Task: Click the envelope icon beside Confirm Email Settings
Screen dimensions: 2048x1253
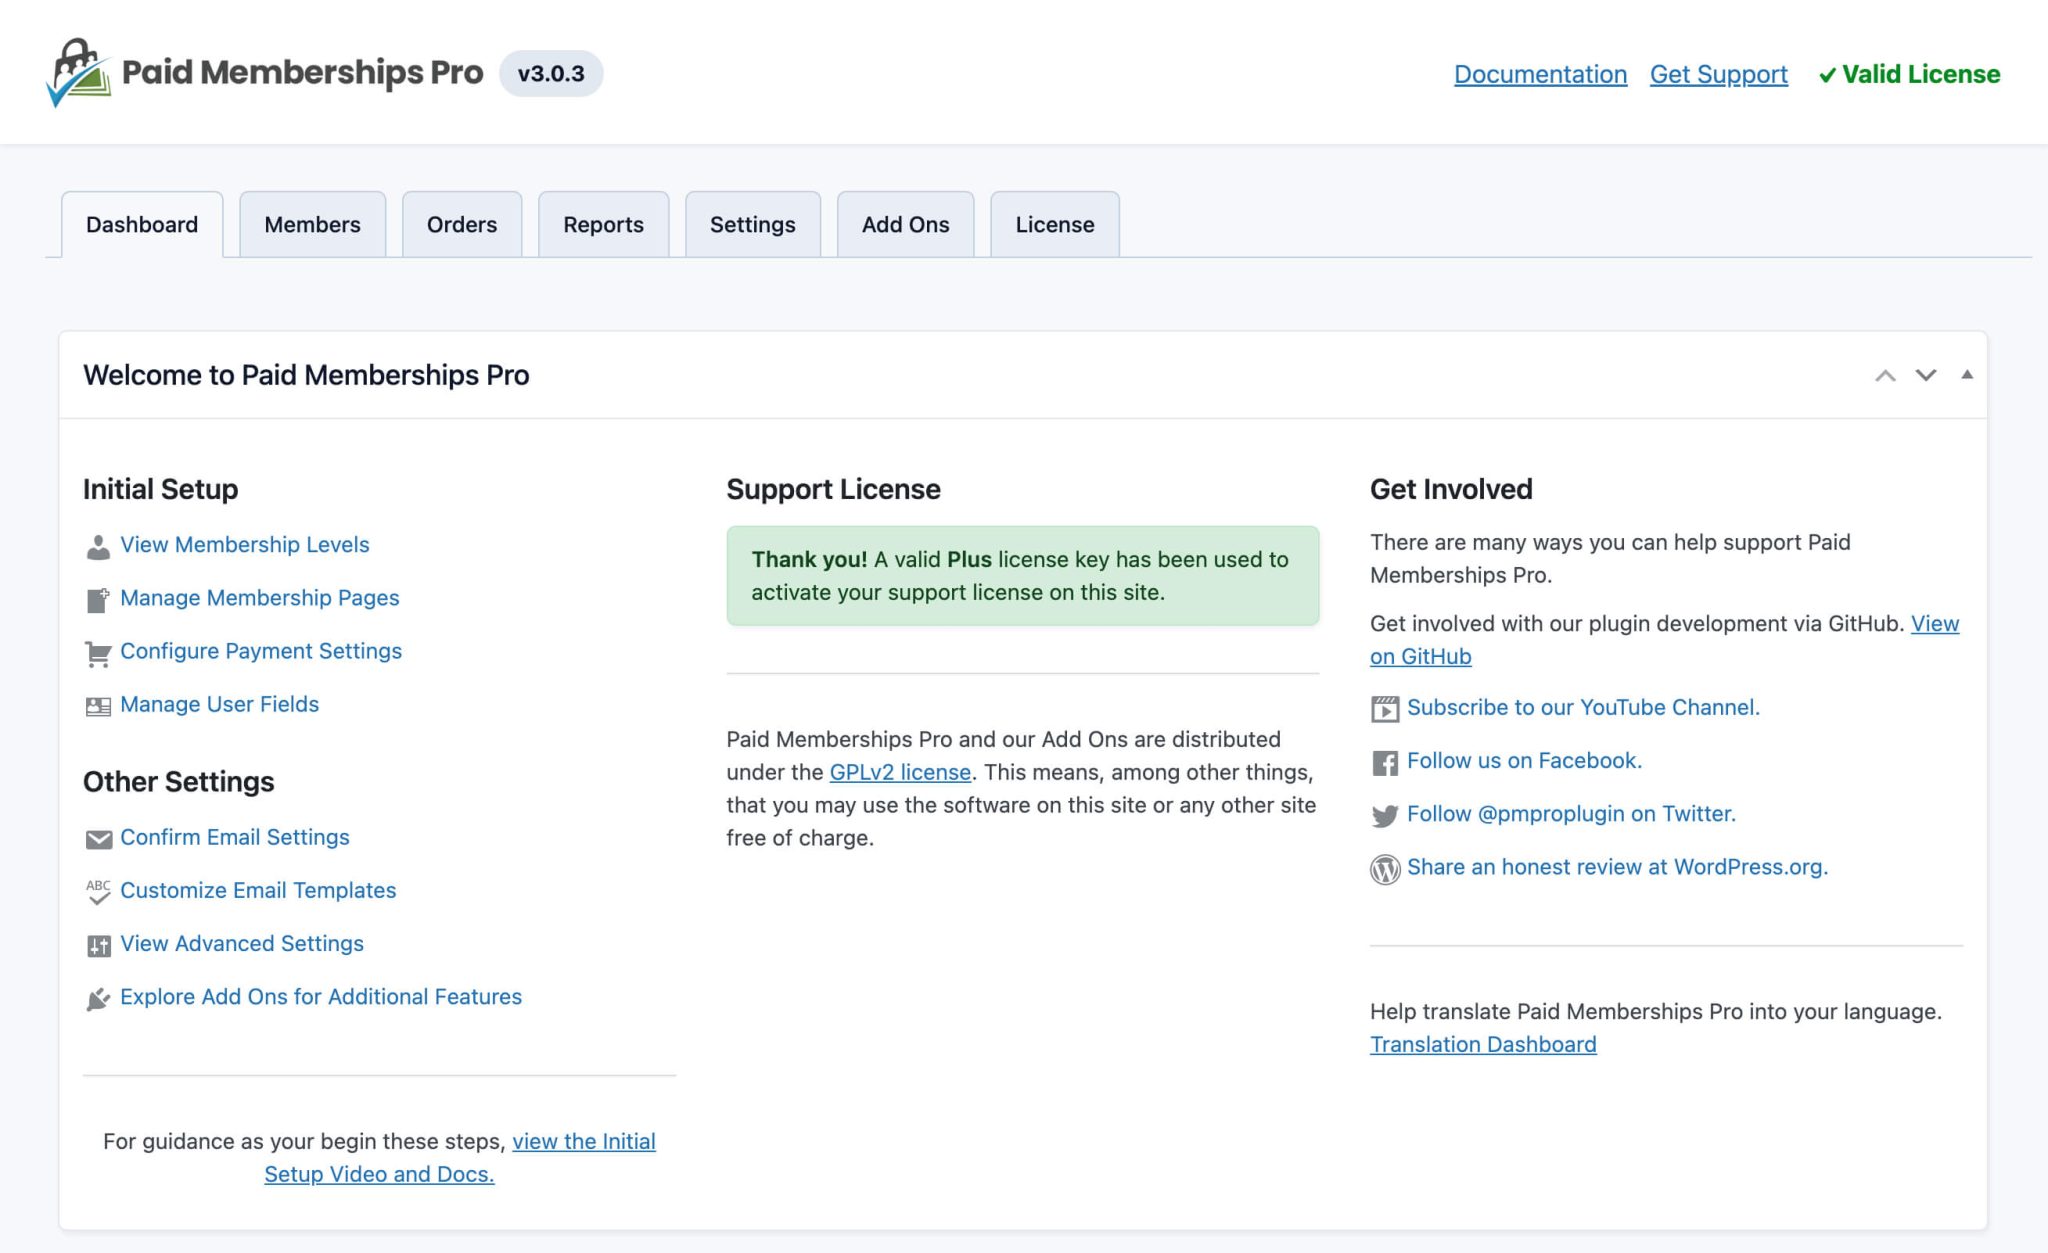Action: pos(98,839)
